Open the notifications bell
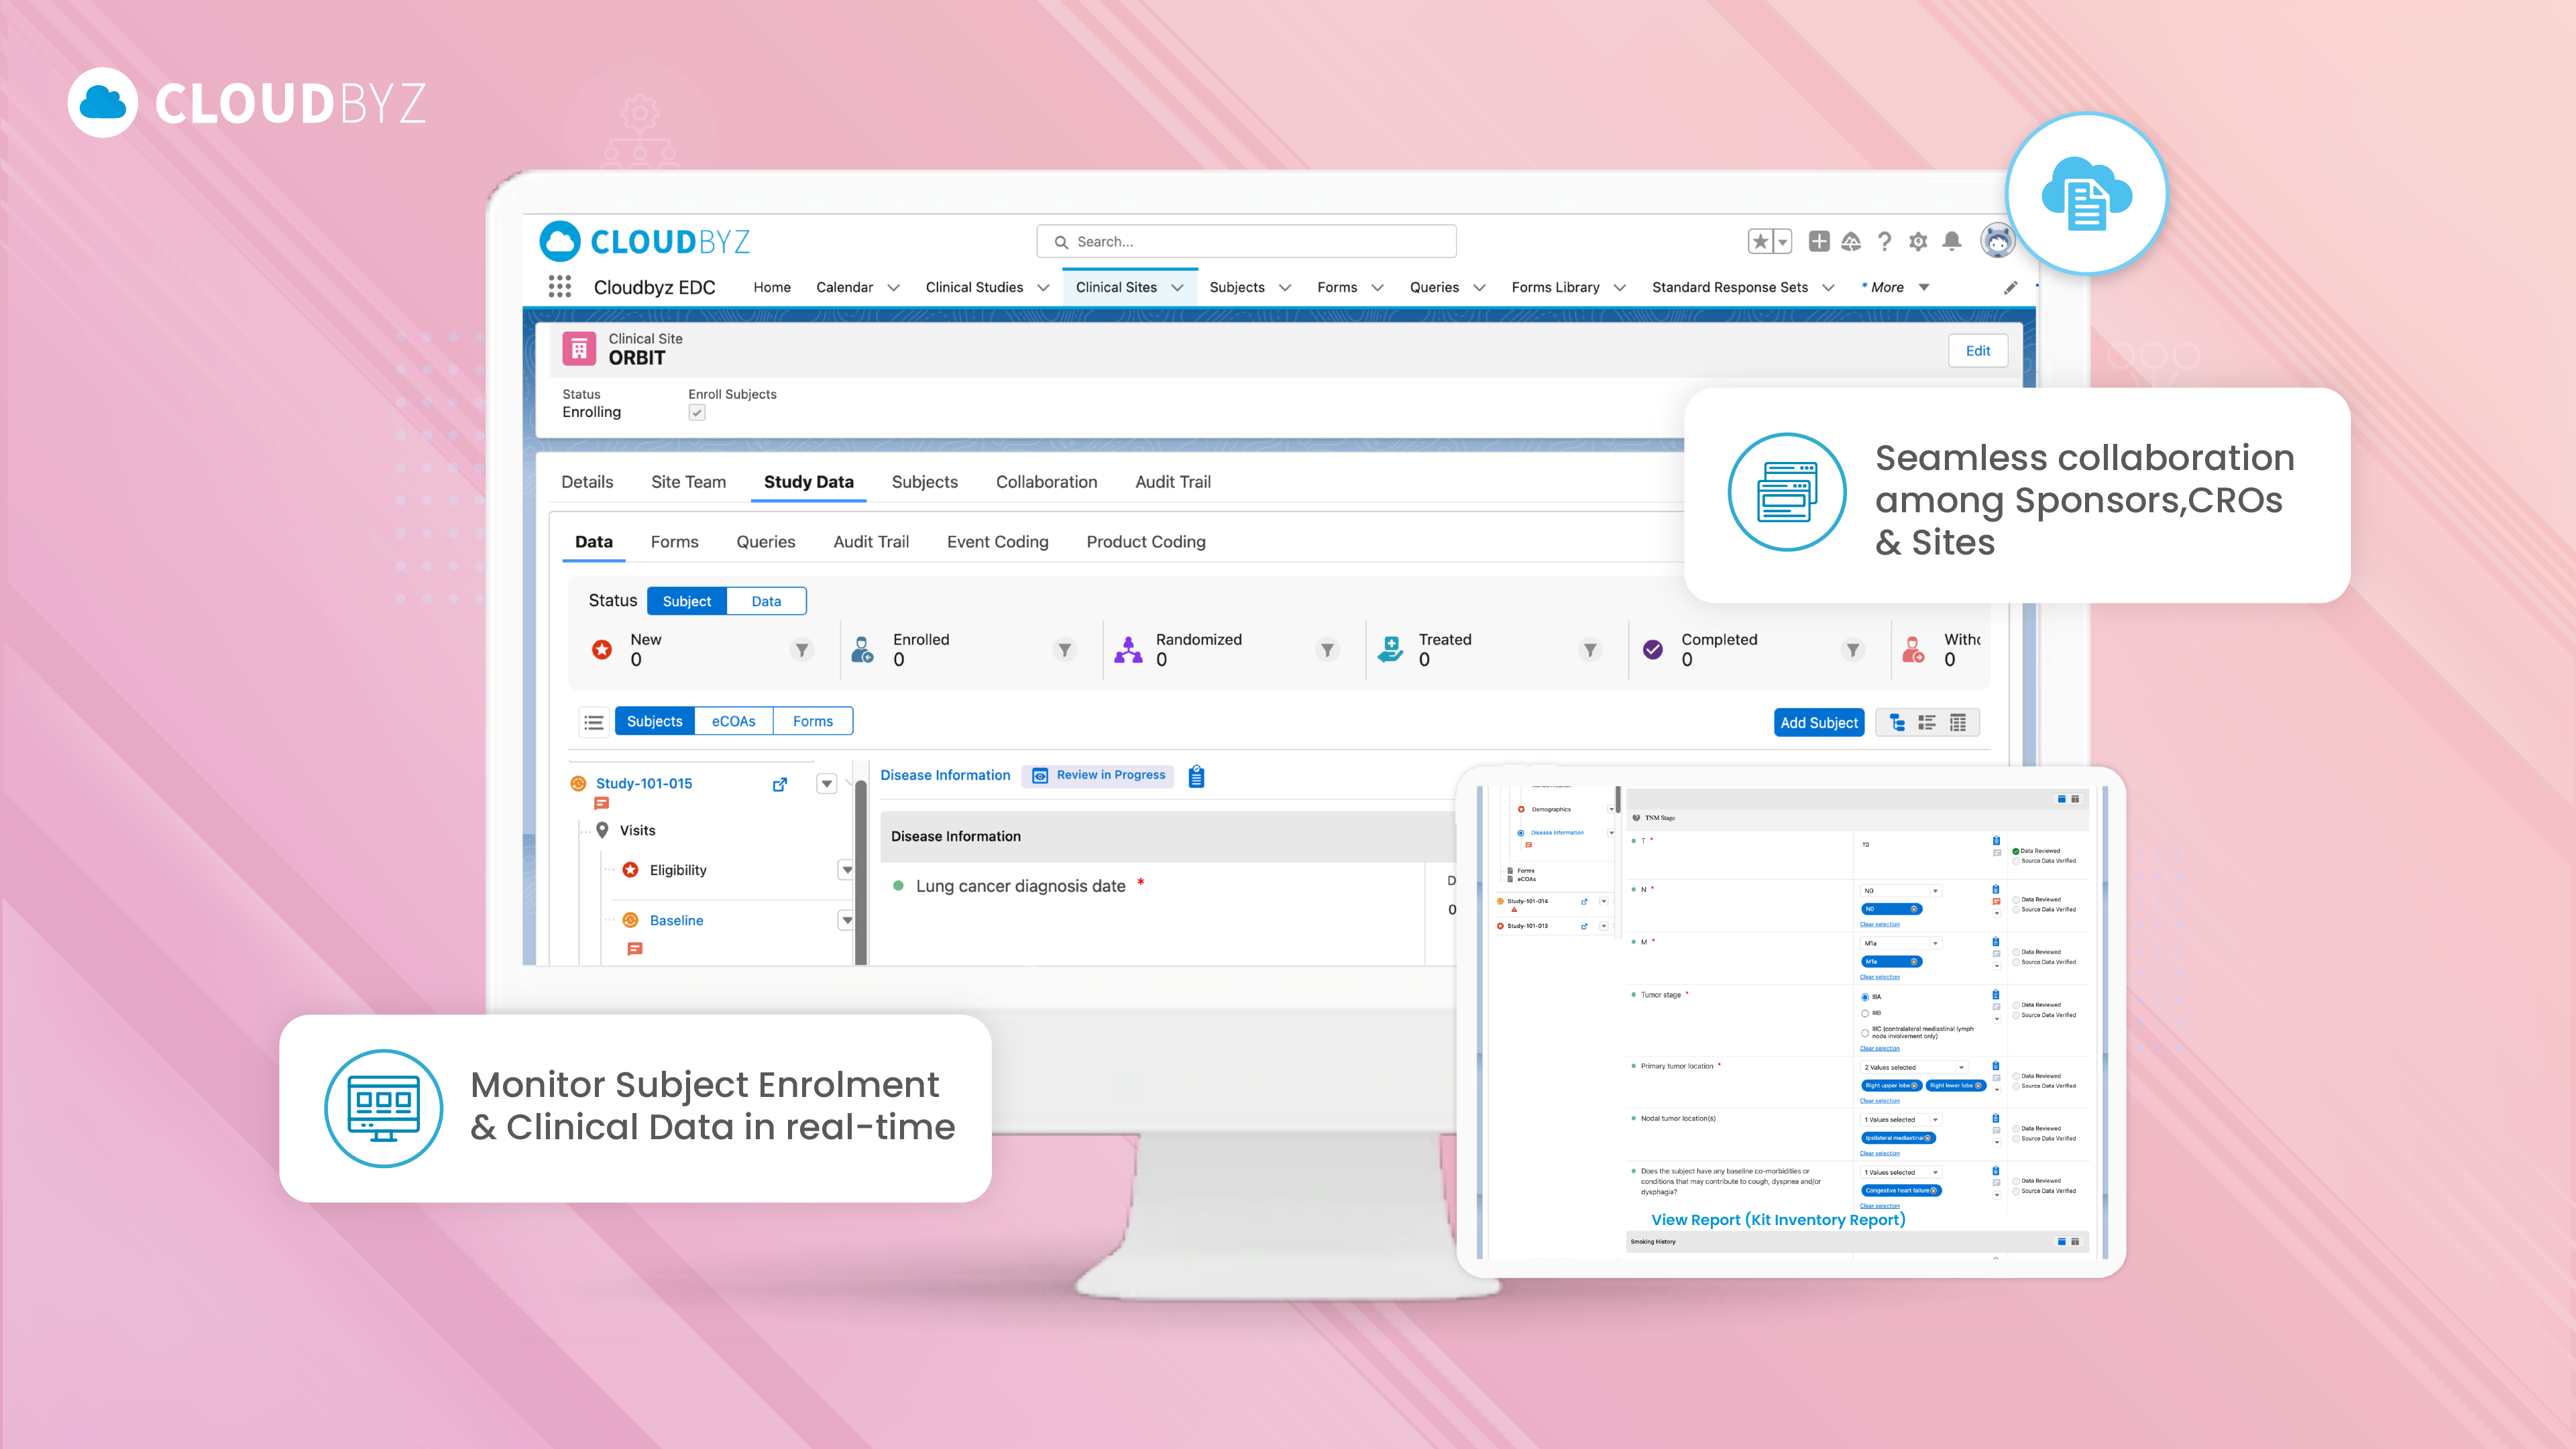Image resolution: width=2576 pixels, height=1449 pixels. 1952,242
